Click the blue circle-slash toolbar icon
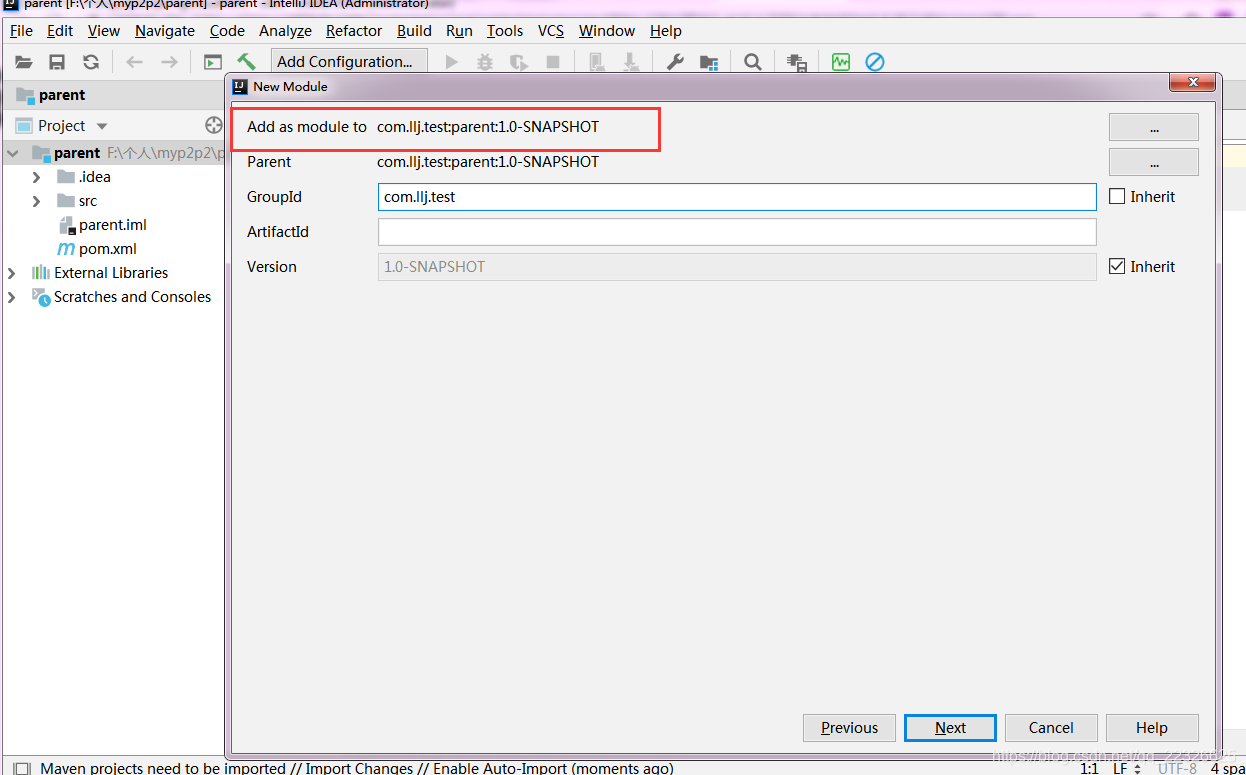This screenshot has width=1246, height=775. [x=875, y=62]
